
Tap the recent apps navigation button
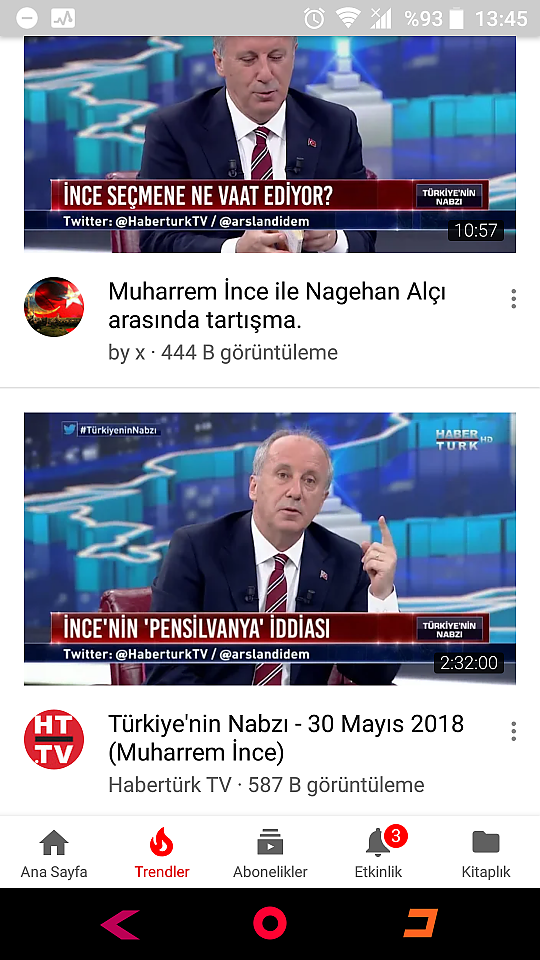click(421, 923)
